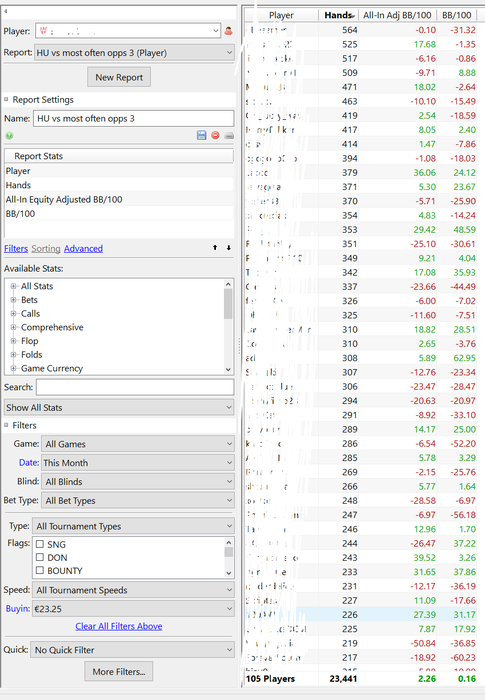
Task: Click Clear All Filters Above link
Action: coord(119,626)
